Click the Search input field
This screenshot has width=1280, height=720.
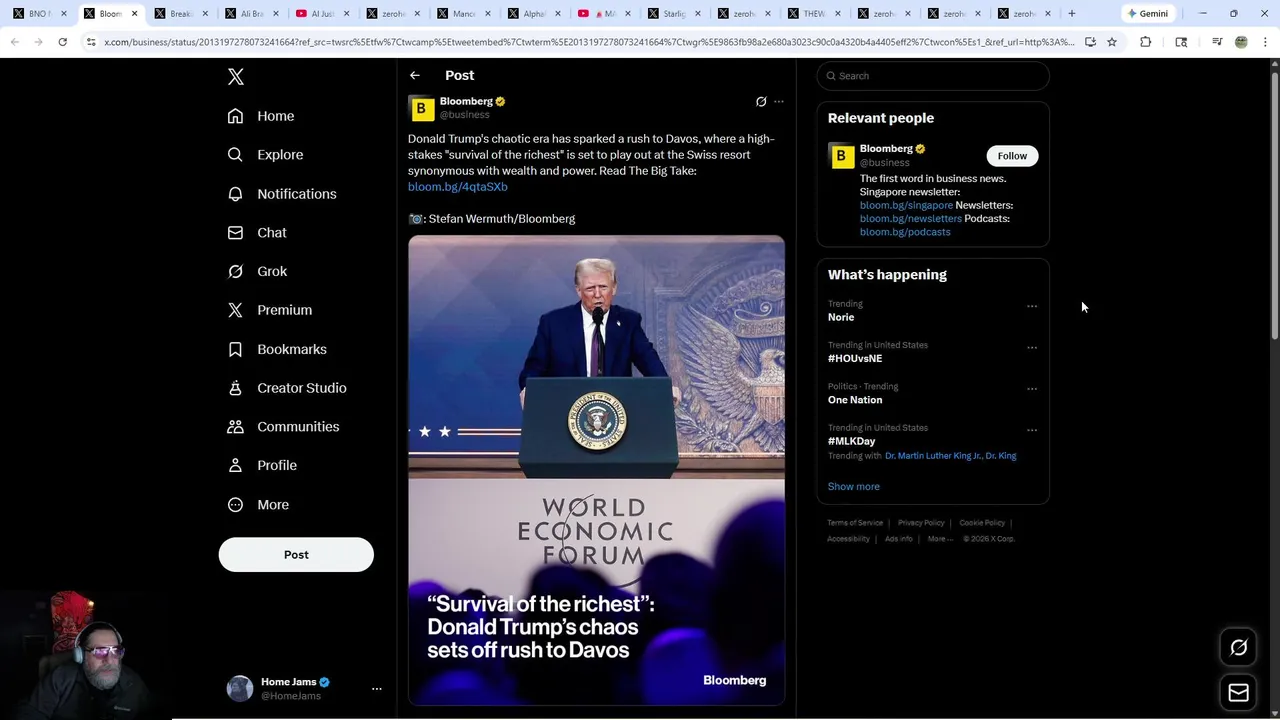pos(940,76)
